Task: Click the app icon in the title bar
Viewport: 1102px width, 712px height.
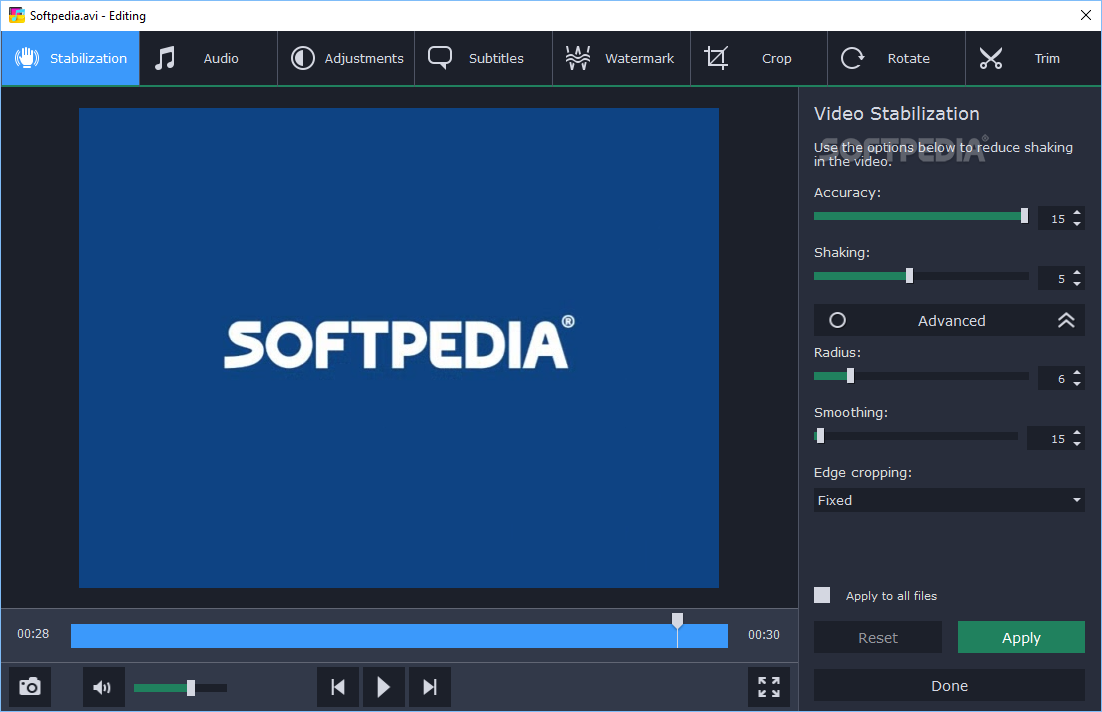Action: point(17,15)
